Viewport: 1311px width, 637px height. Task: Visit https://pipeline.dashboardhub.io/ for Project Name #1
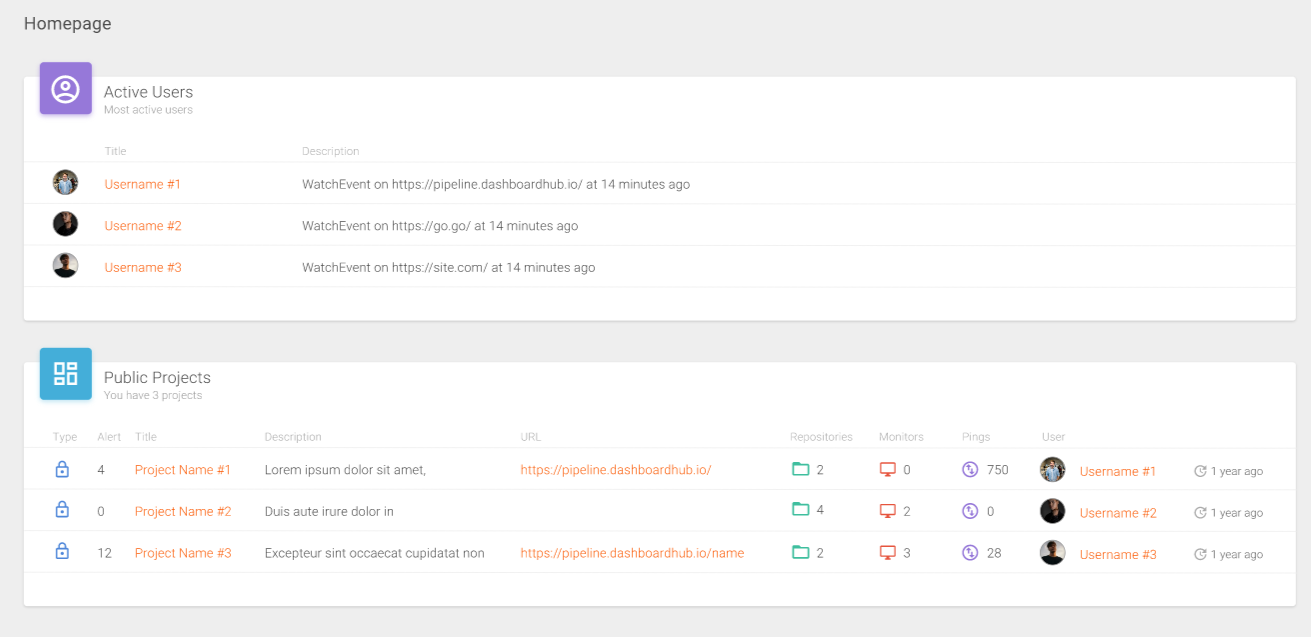pos(616,469)
